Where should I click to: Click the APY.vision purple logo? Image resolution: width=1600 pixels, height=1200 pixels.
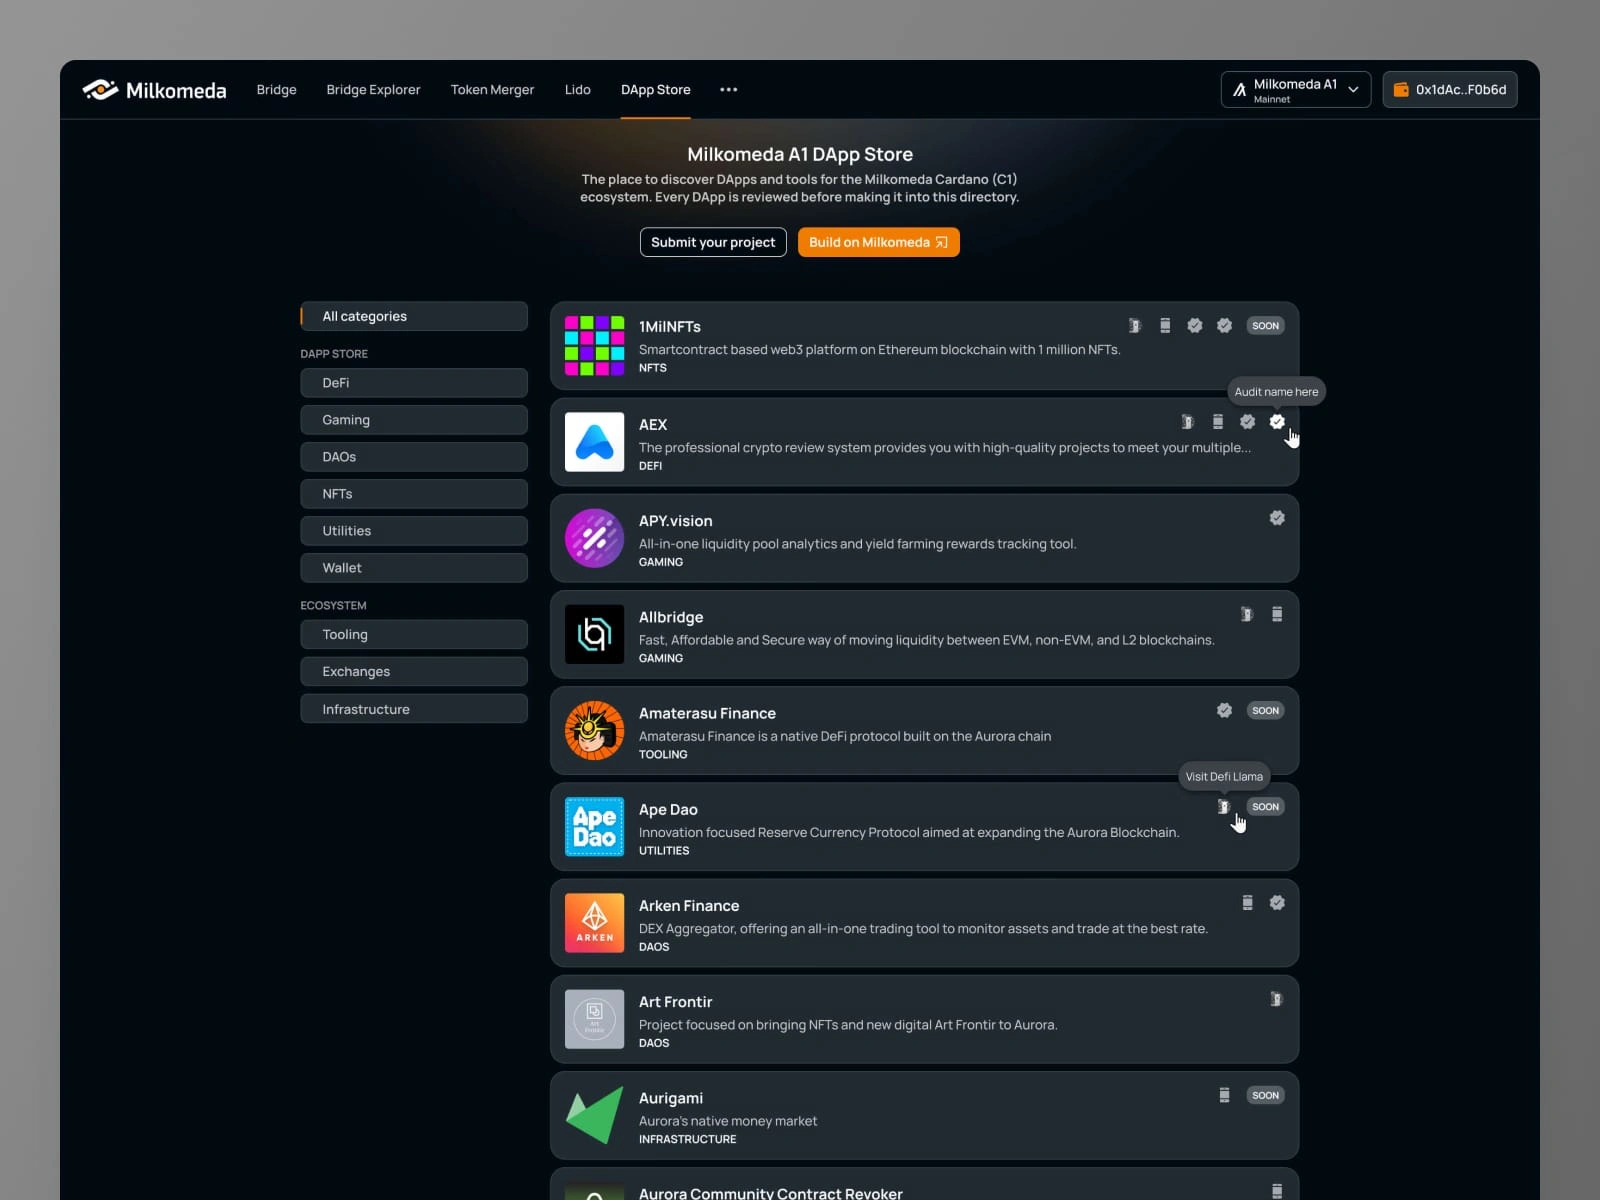595,538
